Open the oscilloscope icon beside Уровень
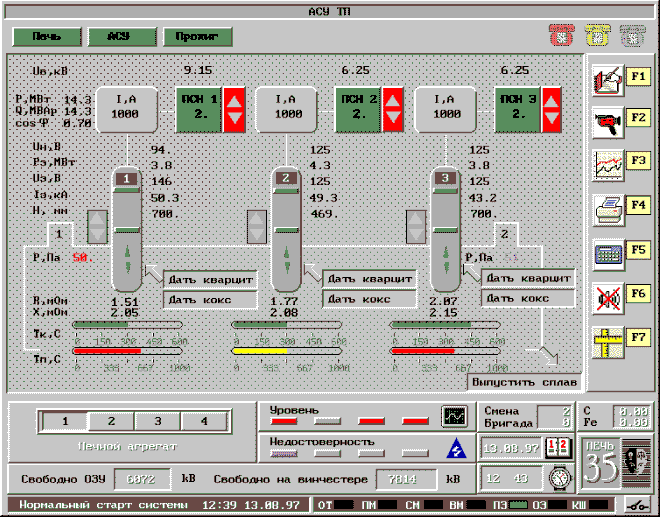The image size is (660, 517). click(455, 415)
